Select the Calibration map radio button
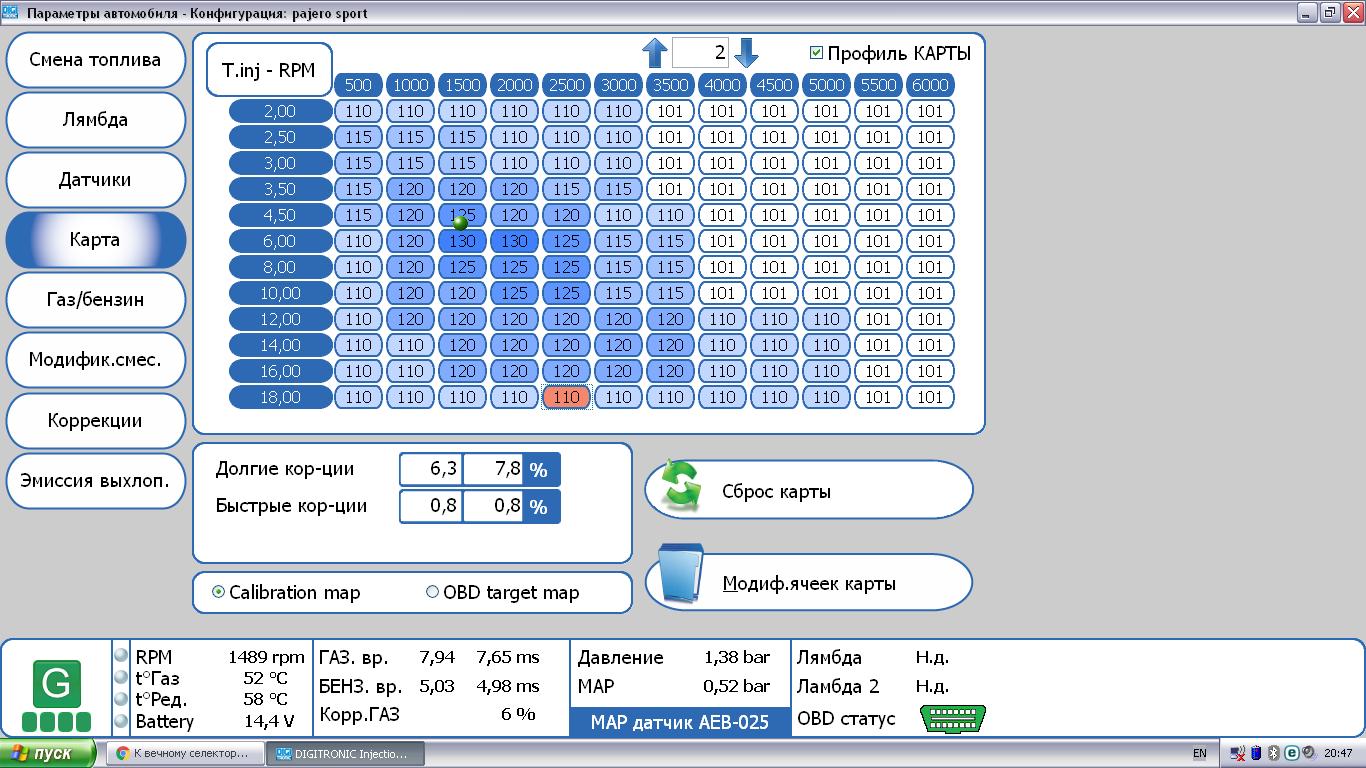The height and width of the screenshot is (768, 1366). coord(219,592)
